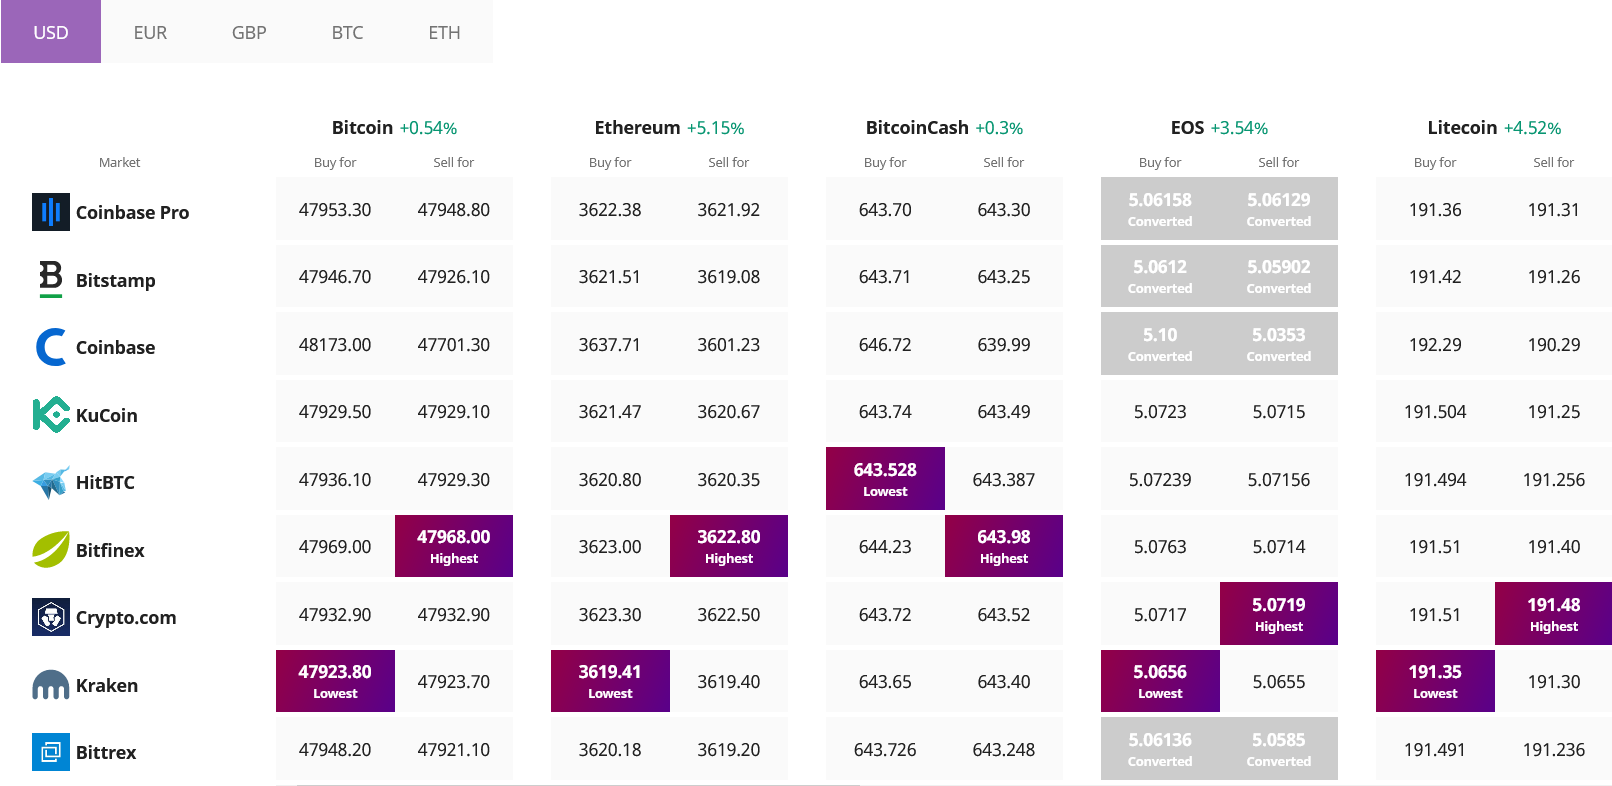Click Coinbase Pro converted EOS buy 5.06158

click(1160, 208)
